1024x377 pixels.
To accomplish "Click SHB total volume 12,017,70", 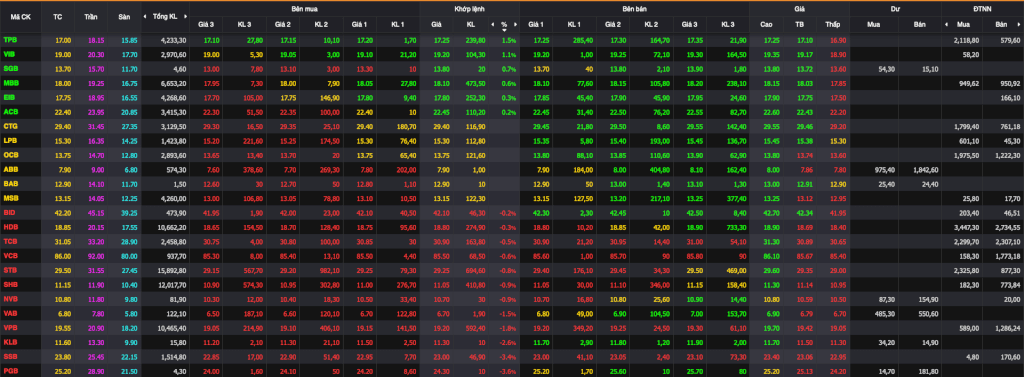I will [x=172, y=284].
